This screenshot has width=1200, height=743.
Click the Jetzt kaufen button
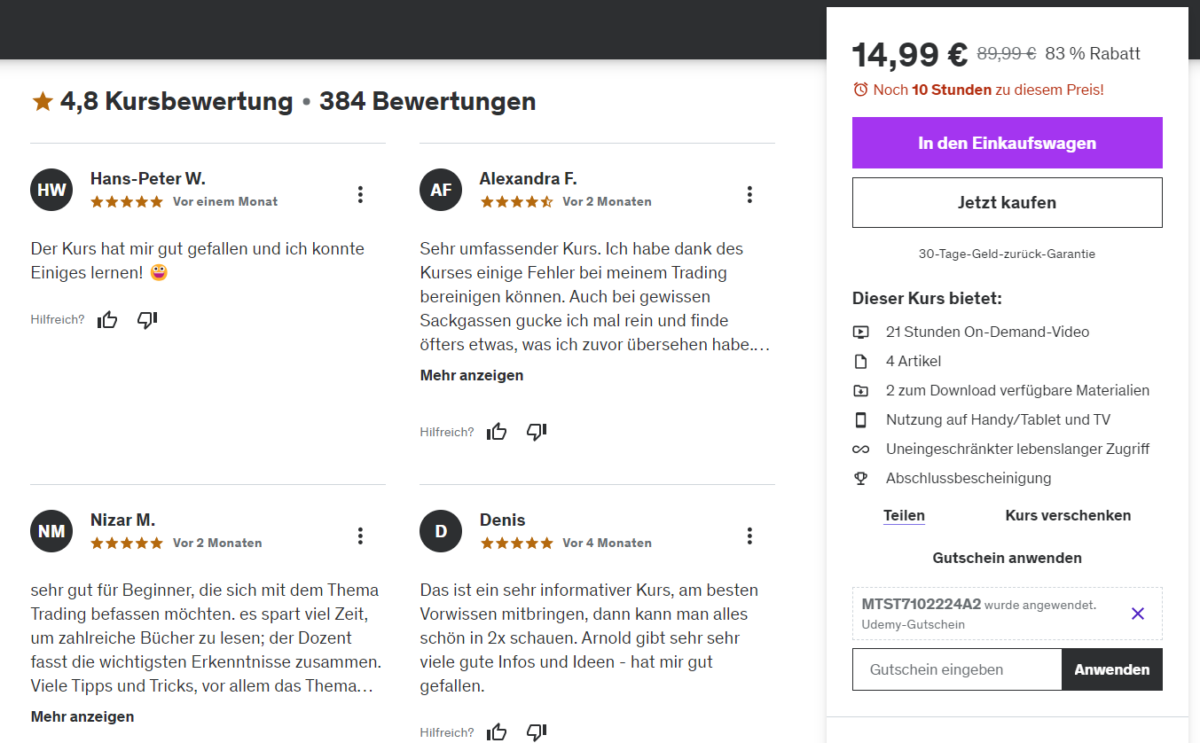click(1007, 202)
